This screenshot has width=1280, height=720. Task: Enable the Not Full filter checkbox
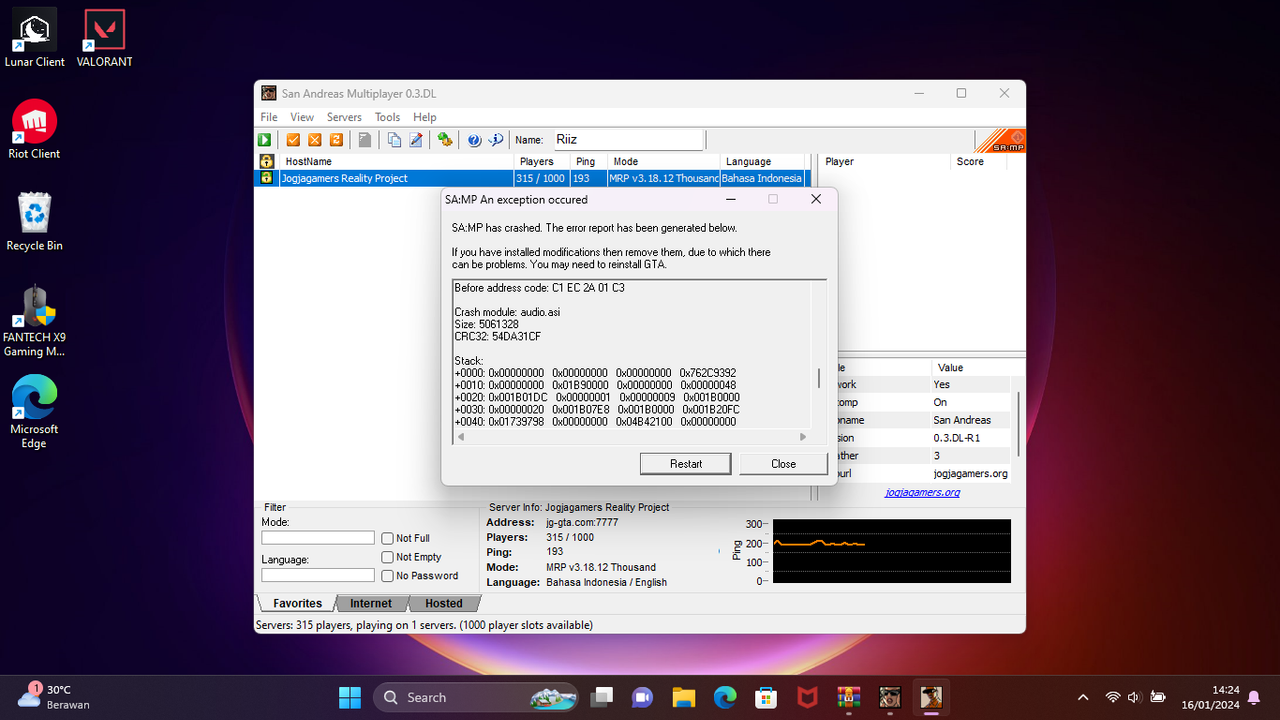[387, 538]
